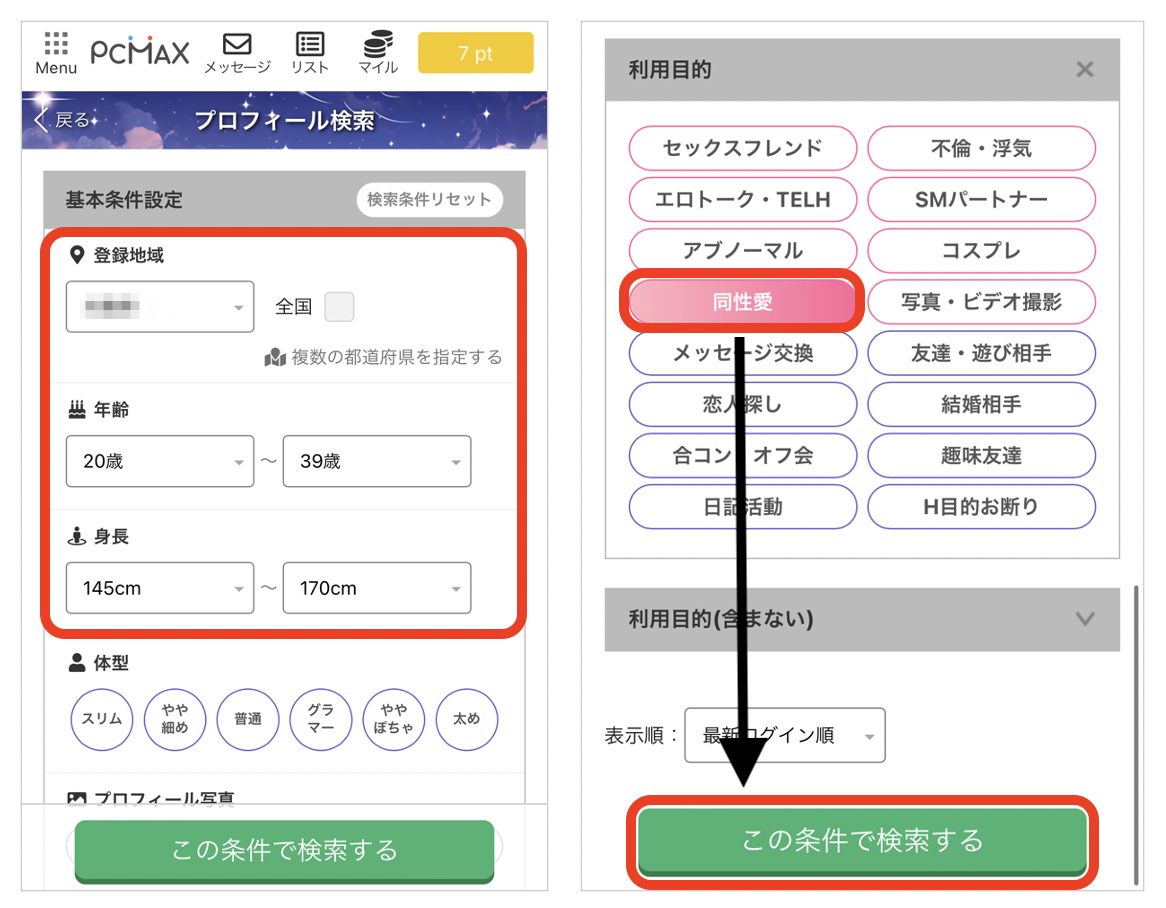Toggle the スリム body type option
The width and height of the screenshot is (1166, 908).
click(x=101, y=718)
